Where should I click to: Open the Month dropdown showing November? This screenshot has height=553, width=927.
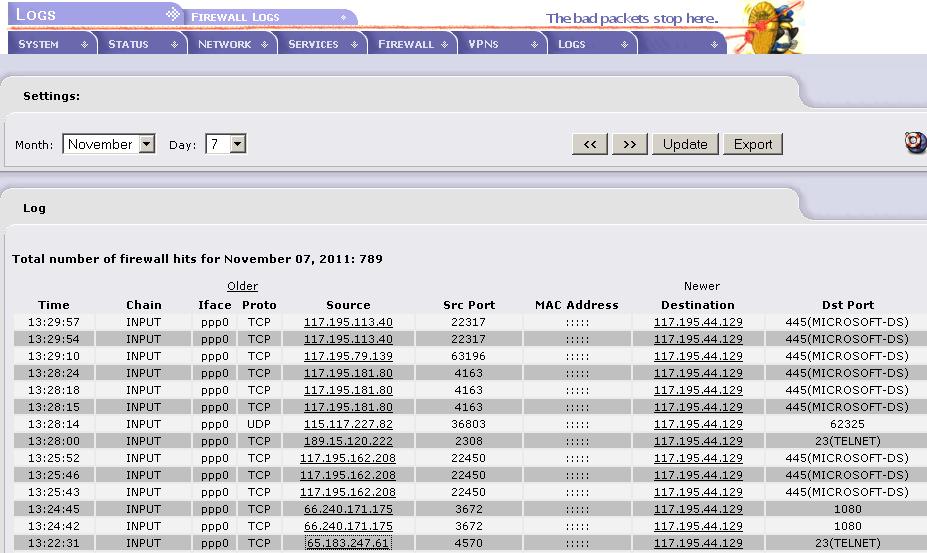pyautogui.click(x=109, y=145)
